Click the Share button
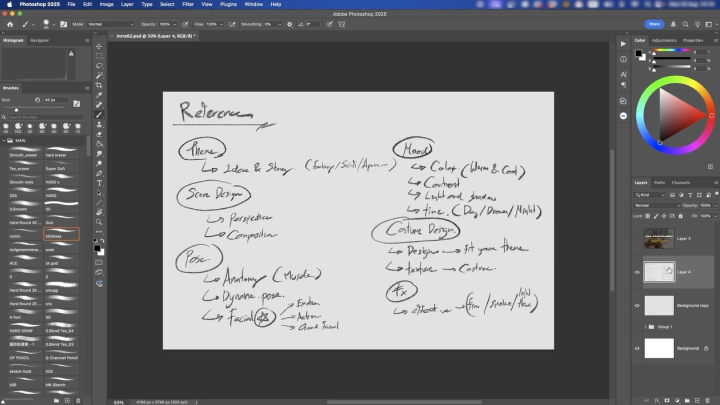 pyautogui.click(x=654, y=22)
